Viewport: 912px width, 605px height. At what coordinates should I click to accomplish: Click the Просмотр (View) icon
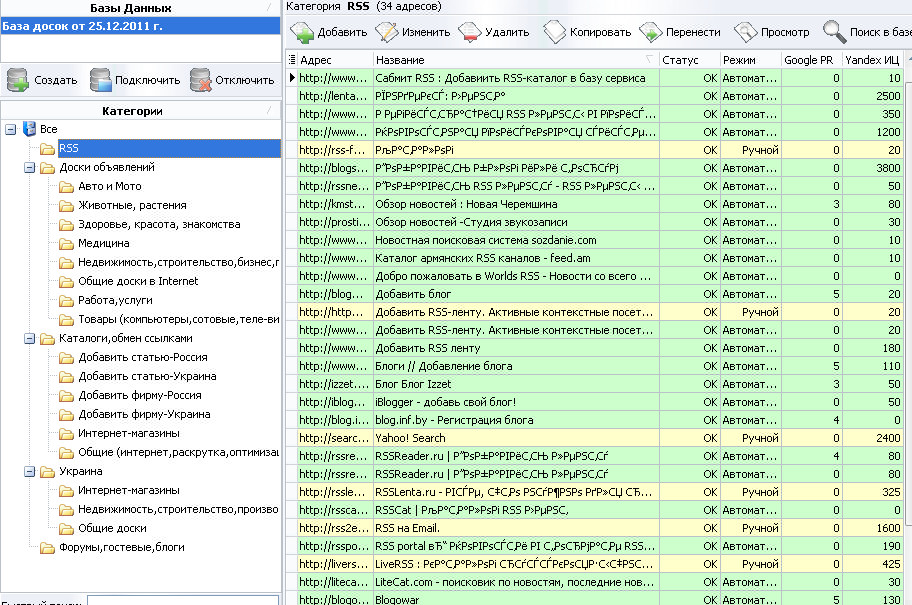[x=745, y=32]
